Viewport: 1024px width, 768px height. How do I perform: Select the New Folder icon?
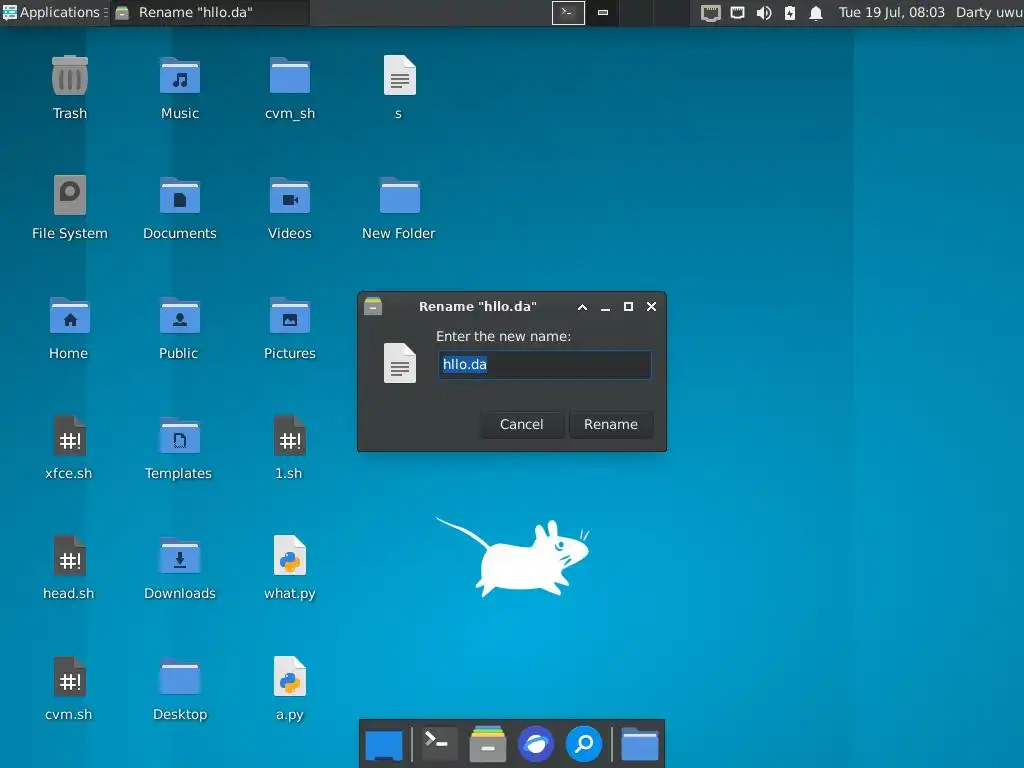coord(399,195)
